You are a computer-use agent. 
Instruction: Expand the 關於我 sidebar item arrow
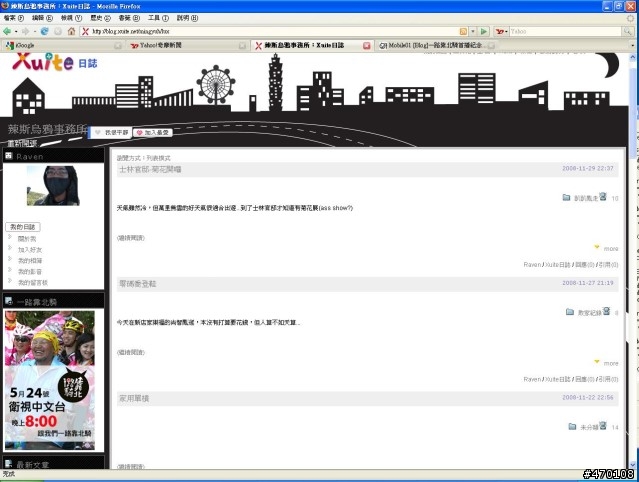[x=10, y=237]
